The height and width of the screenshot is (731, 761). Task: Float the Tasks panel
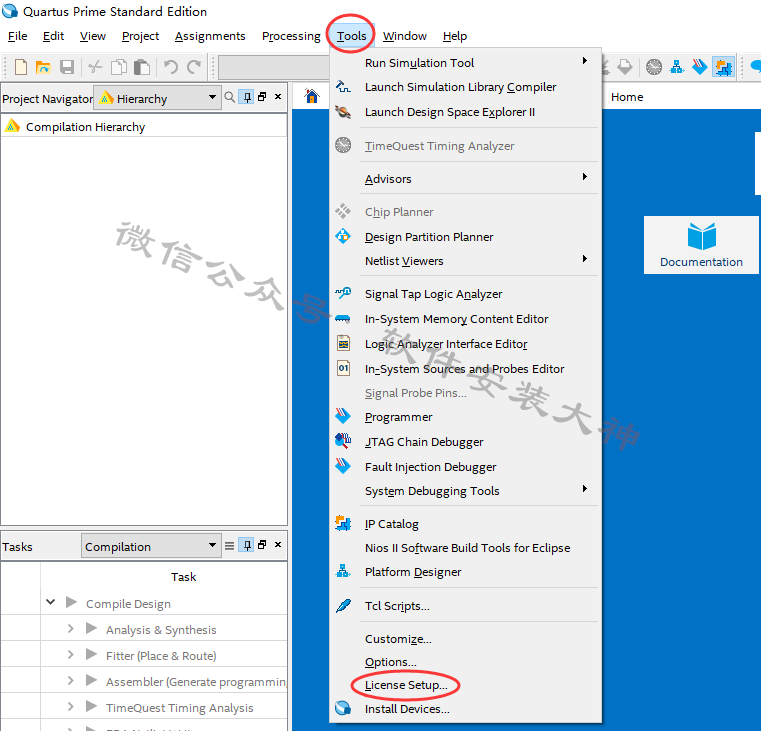(262, 545)
